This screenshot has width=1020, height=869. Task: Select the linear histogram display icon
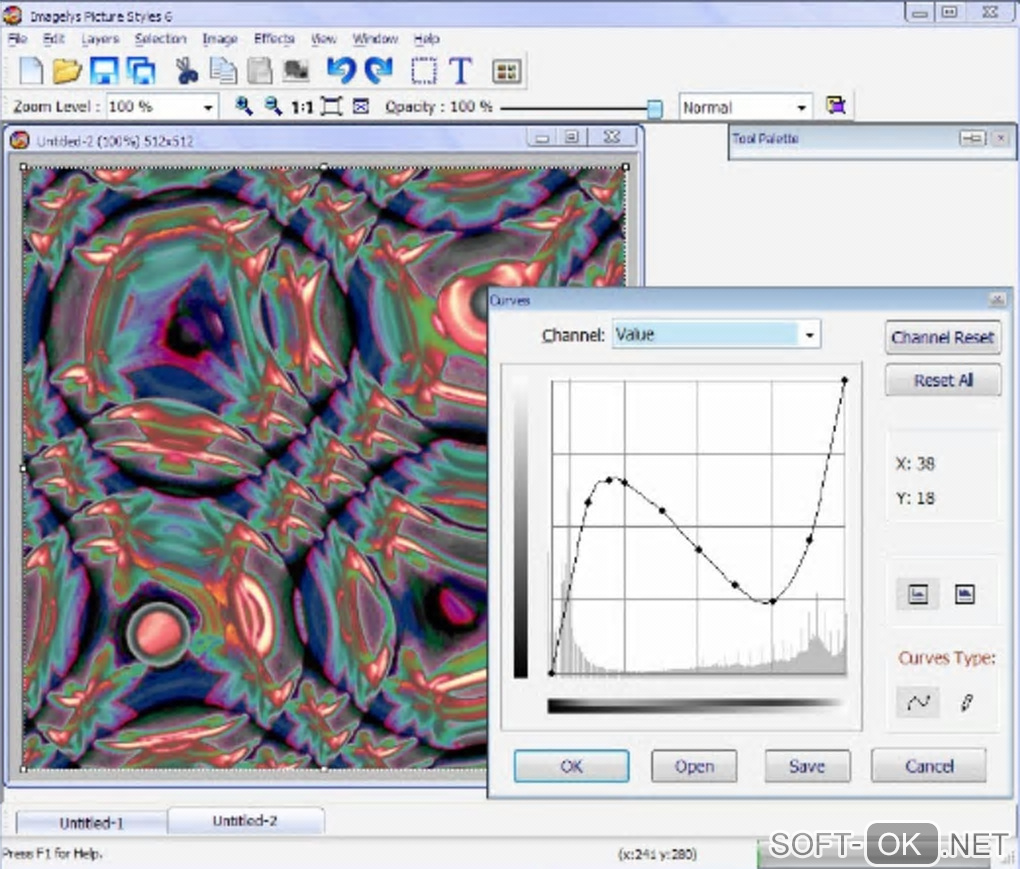(x=918, y=594)
